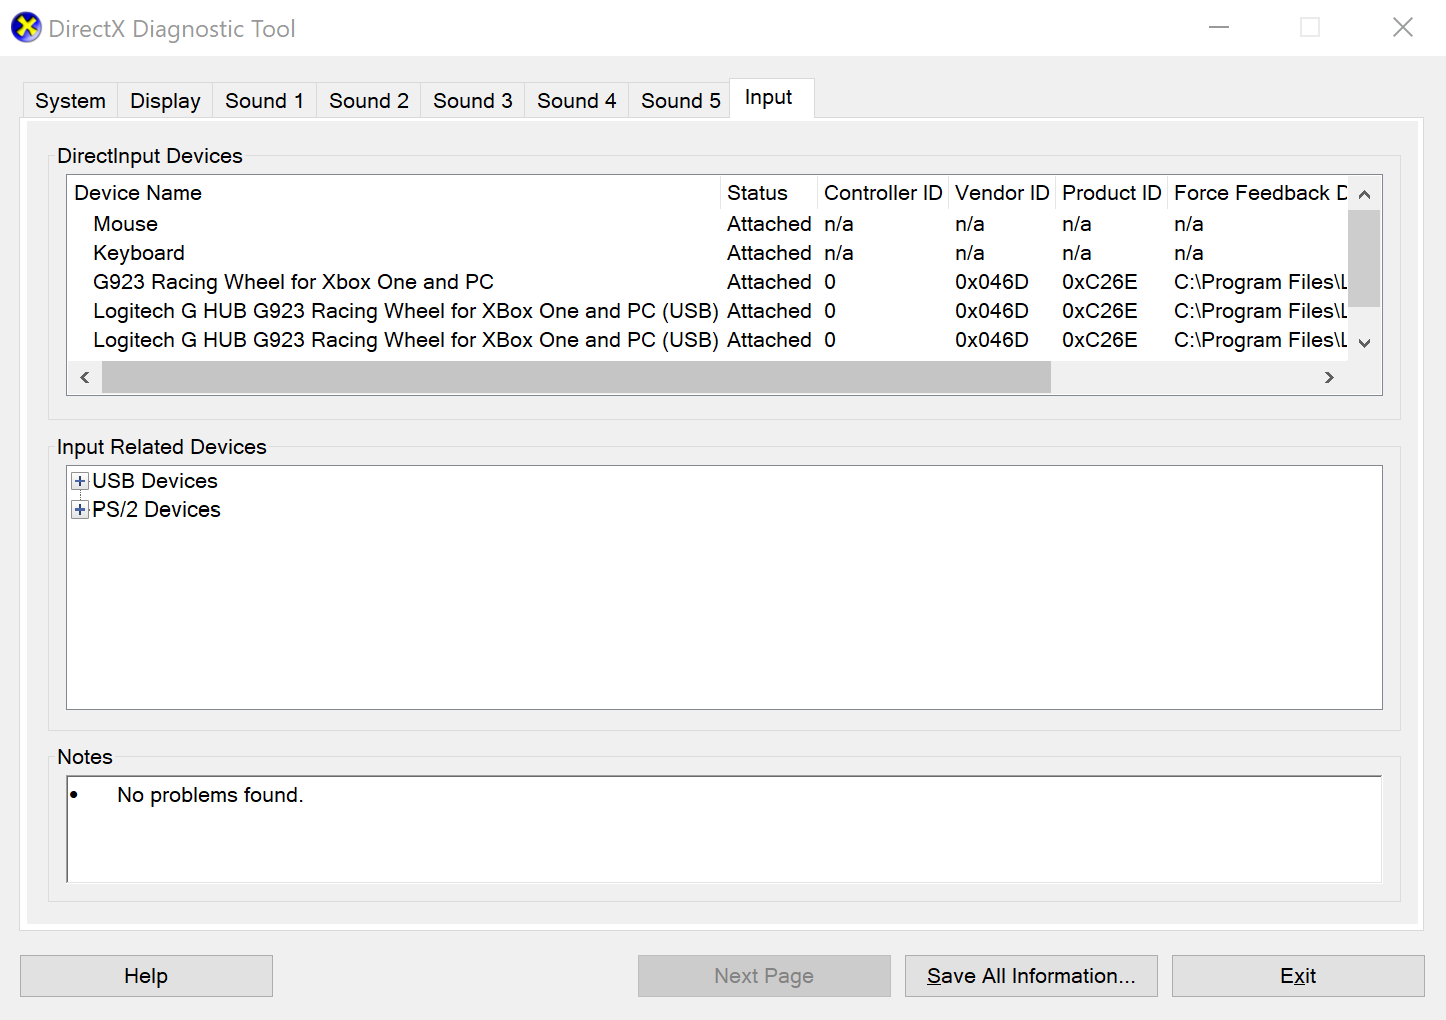Expand the PS/2 Devices tree node

pos(80,510)
